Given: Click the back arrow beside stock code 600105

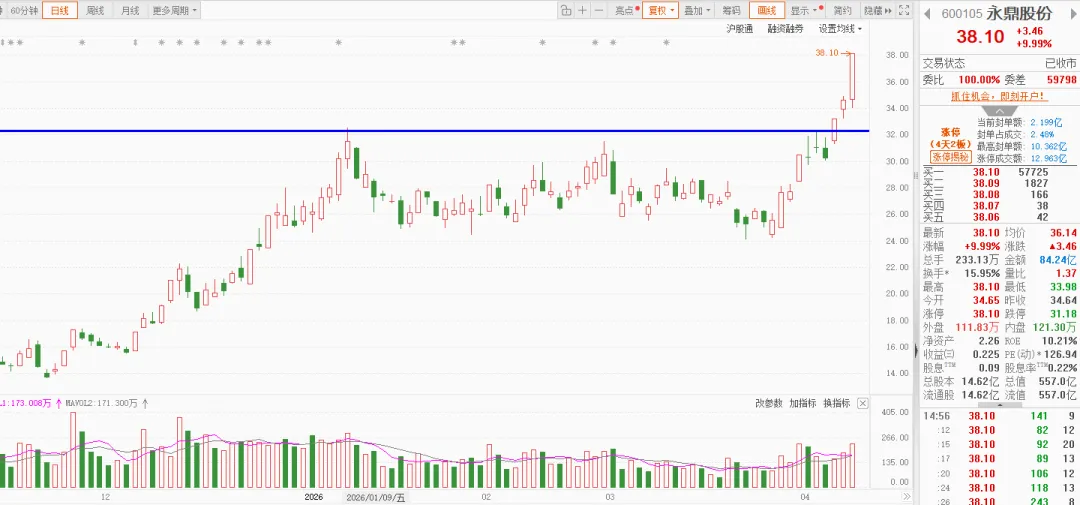Looking at the screenshot, I should [927, 13].
